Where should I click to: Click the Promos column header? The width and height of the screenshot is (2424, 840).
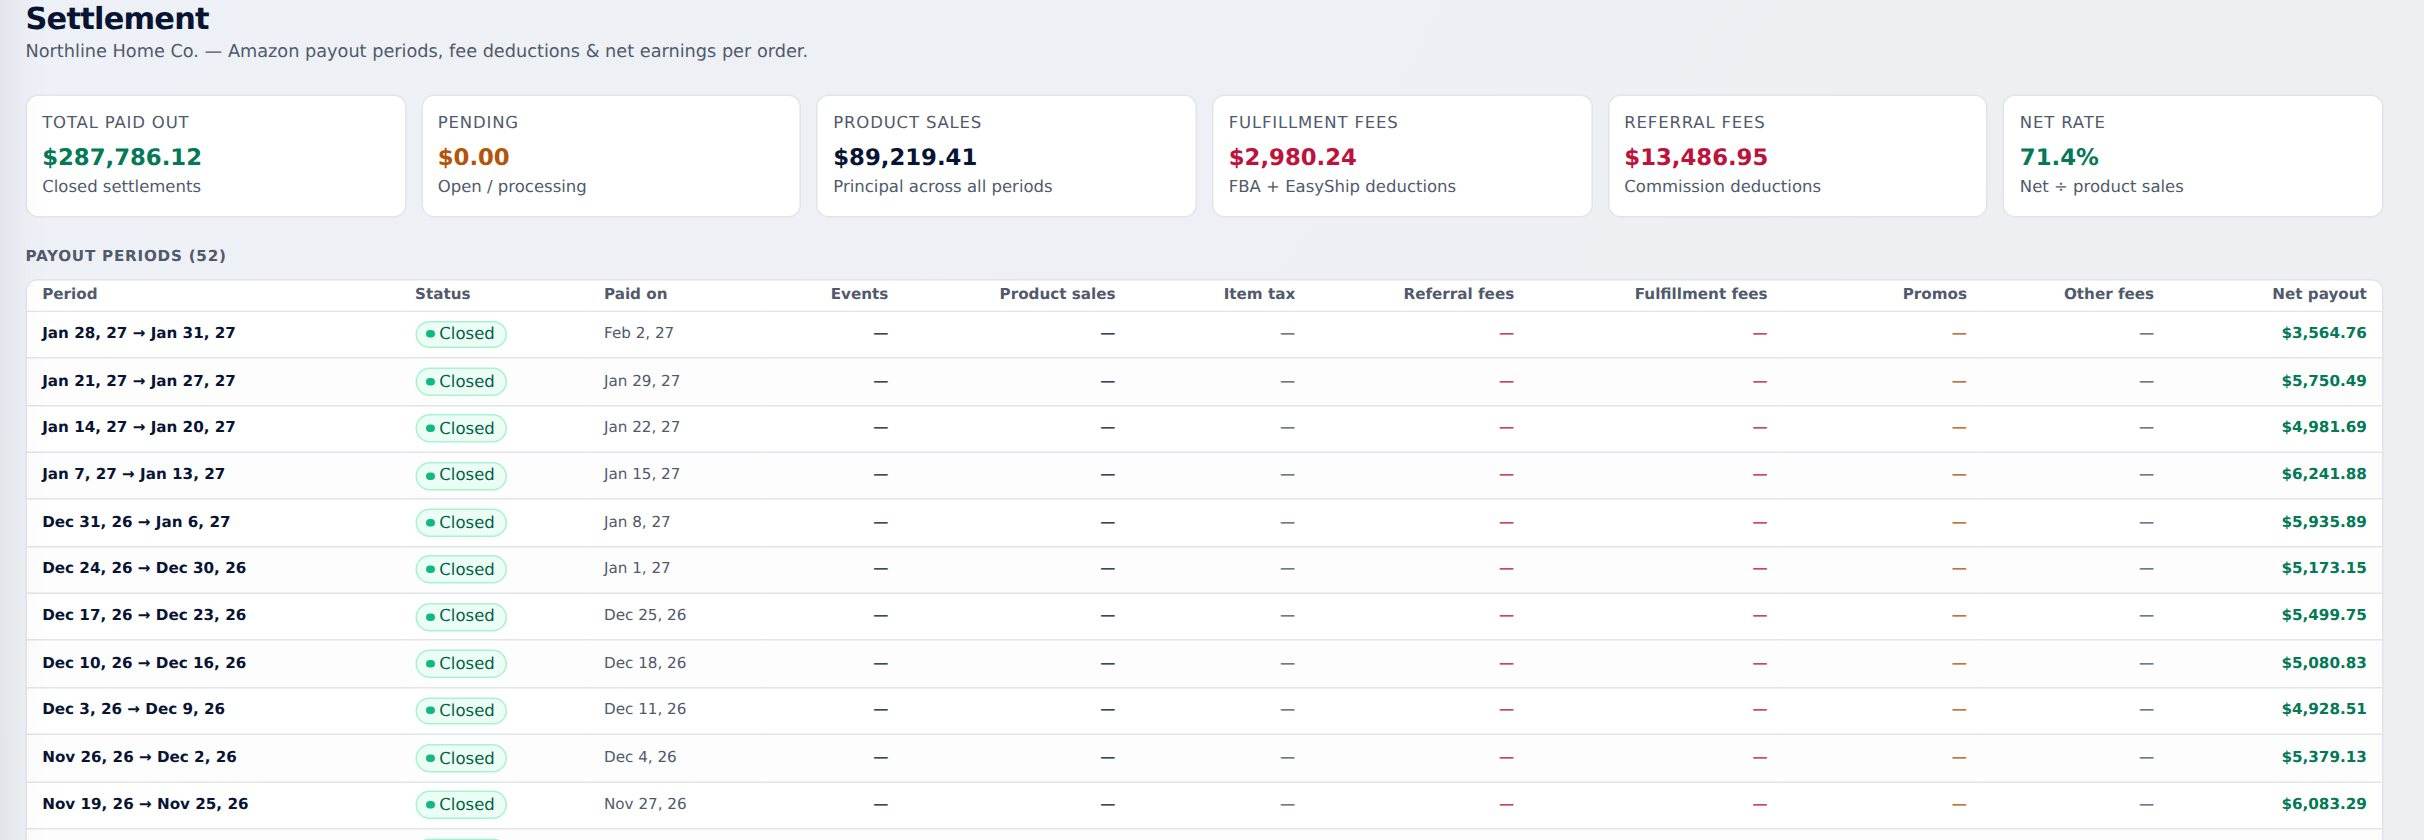click(x=1934, y=294)
